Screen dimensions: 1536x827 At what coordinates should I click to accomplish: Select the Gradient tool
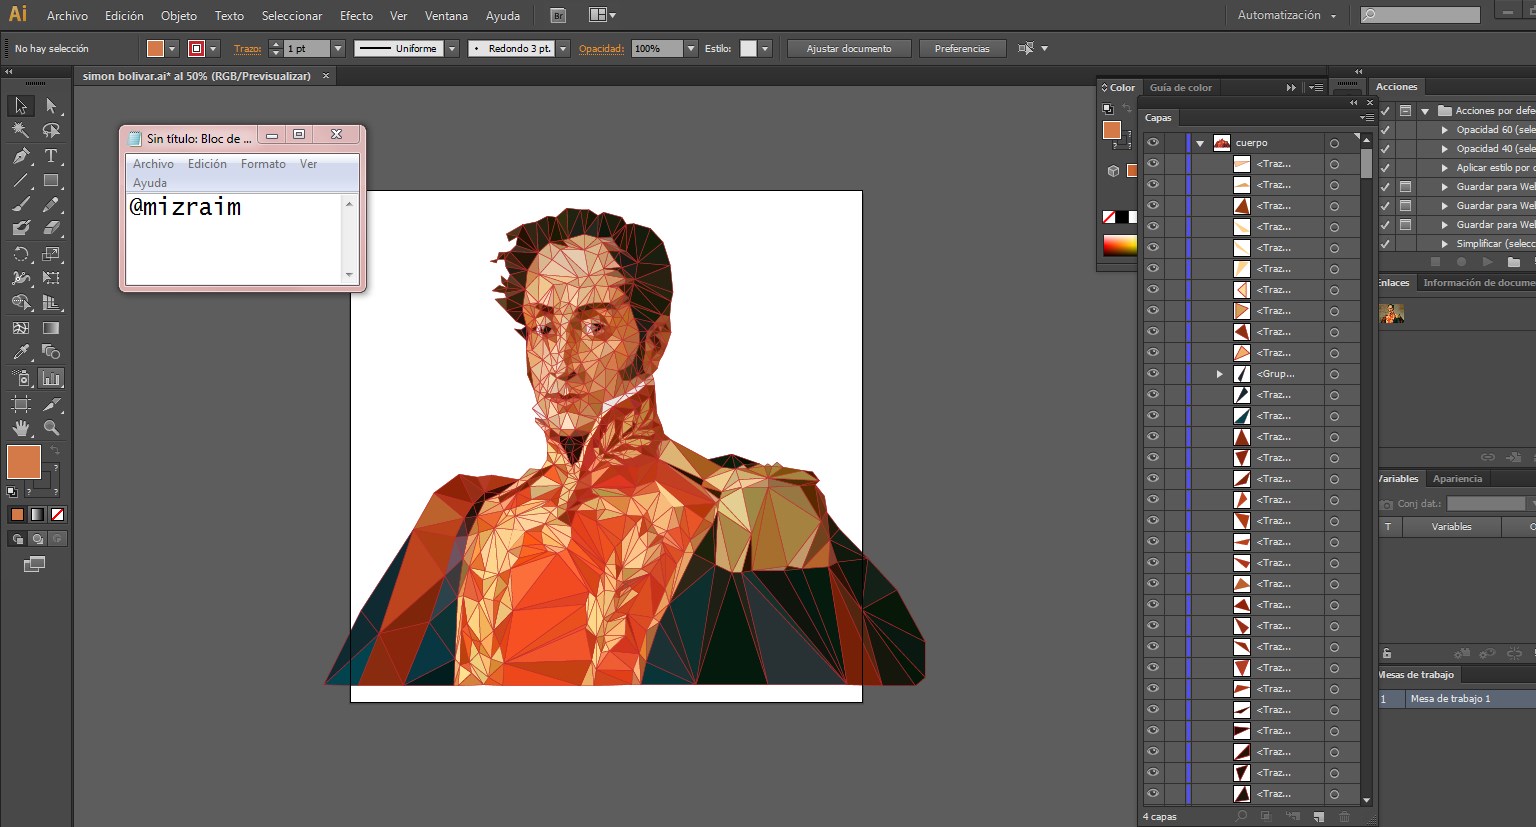tap(51, 327)
